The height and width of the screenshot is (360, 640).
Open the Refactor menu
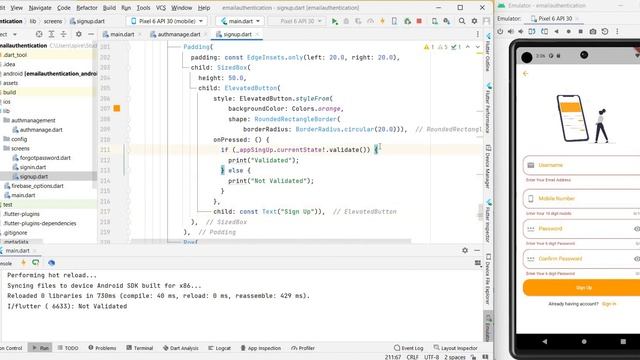pyautogui.click(x=87, y=8)
